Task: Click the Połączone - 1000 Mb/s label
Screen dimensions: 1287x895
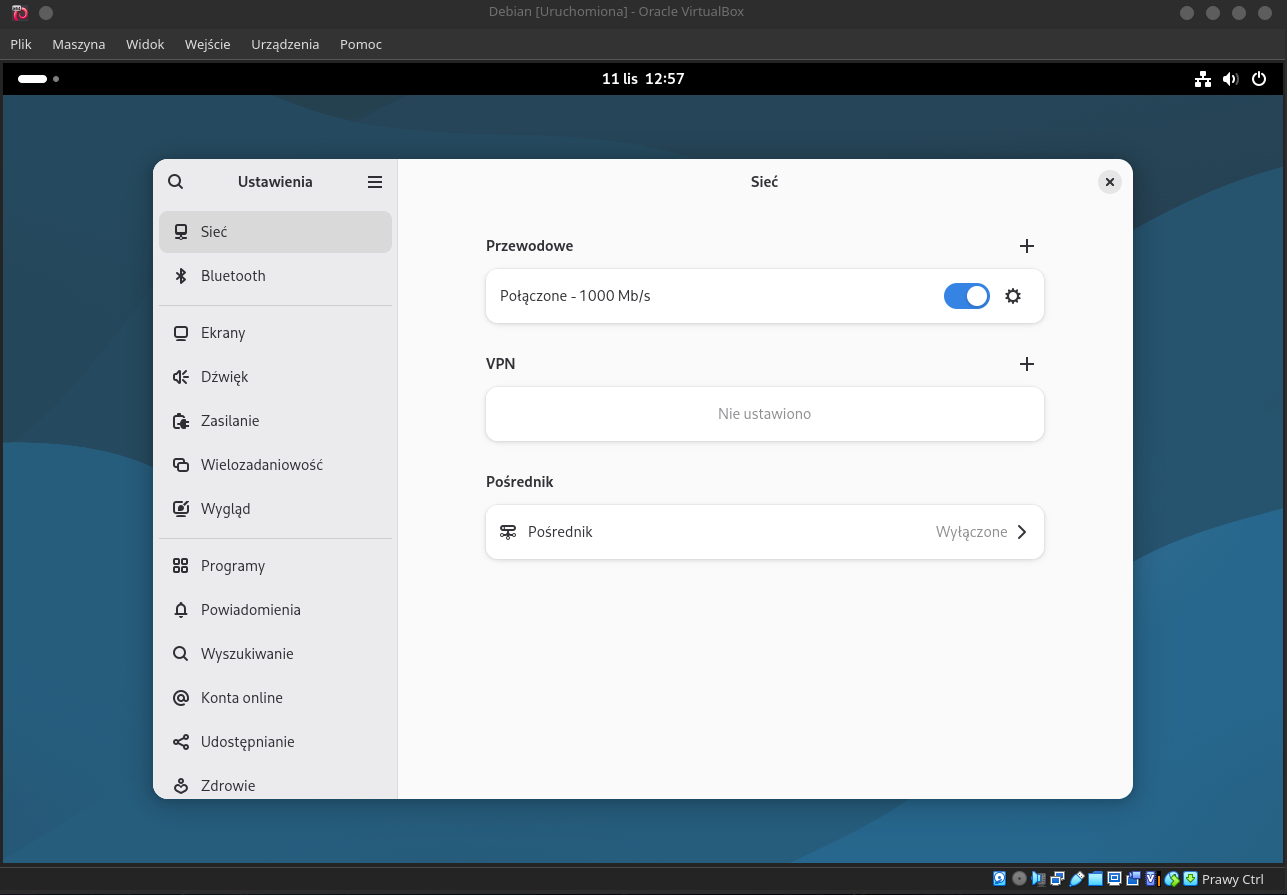Action: [575, 296]
